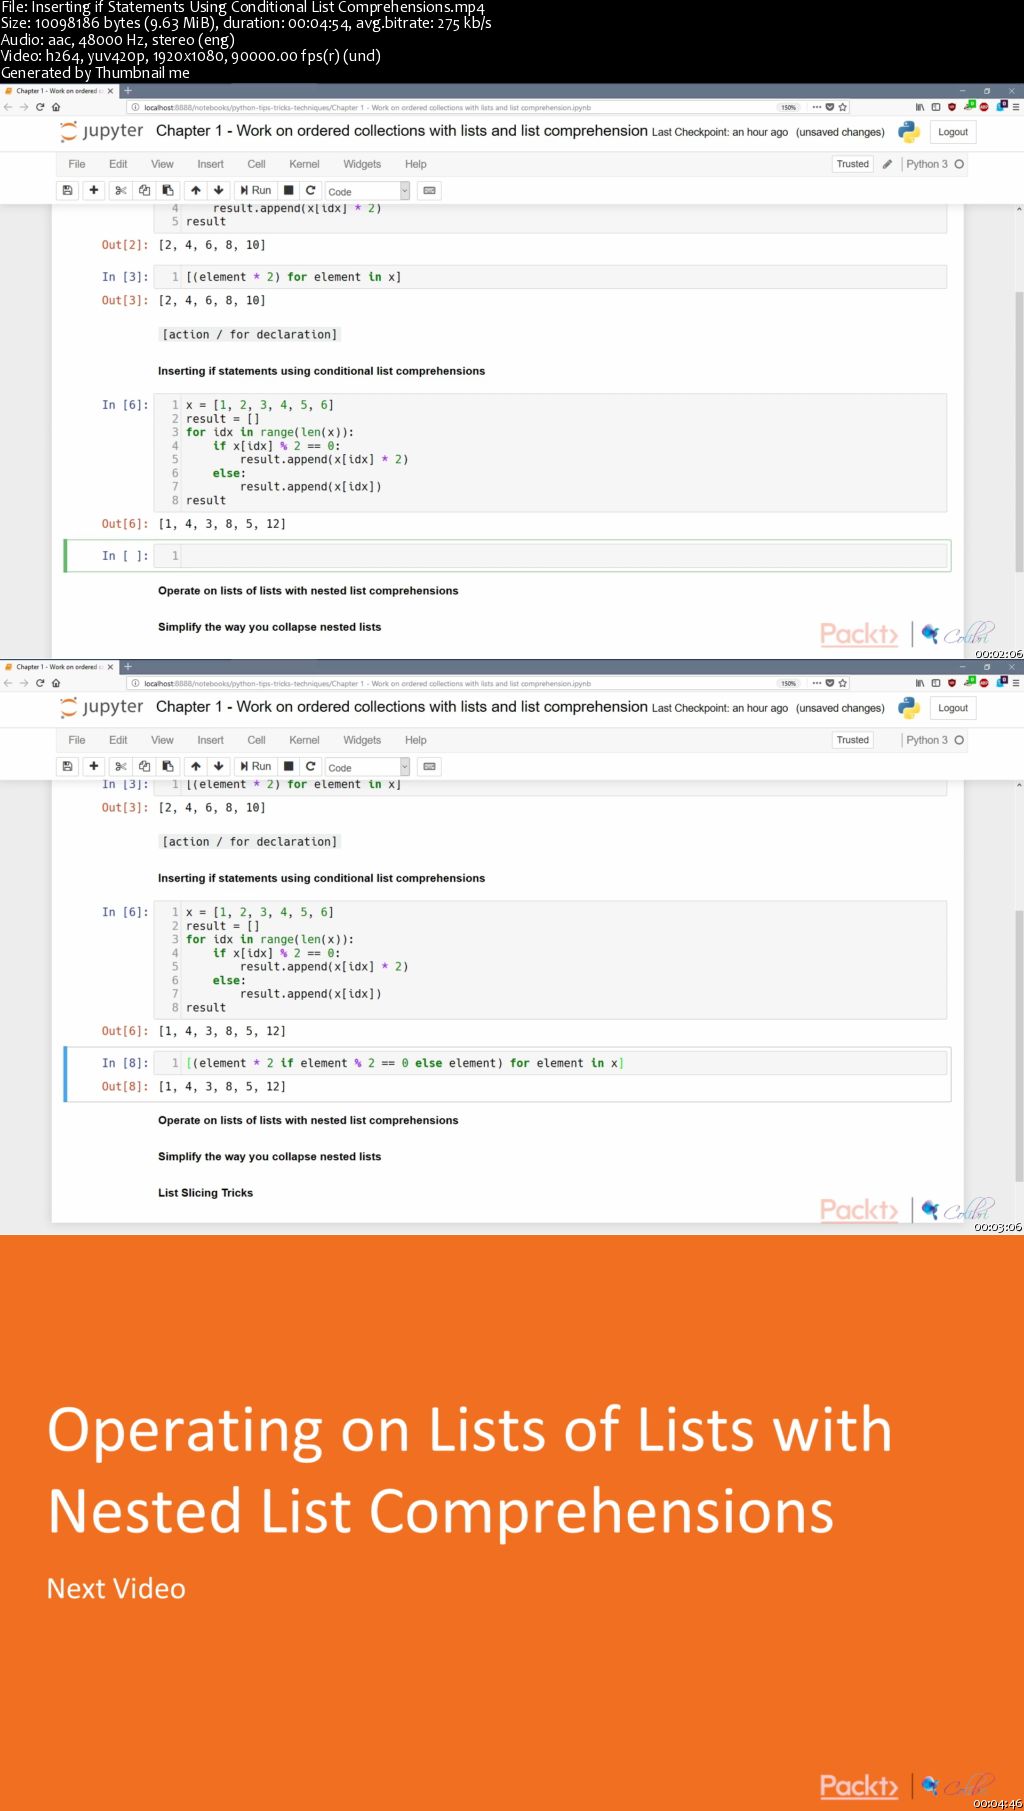Click Python 3 kernel label, bottom screenshot
The image size is (1024, 1811).
926,740
